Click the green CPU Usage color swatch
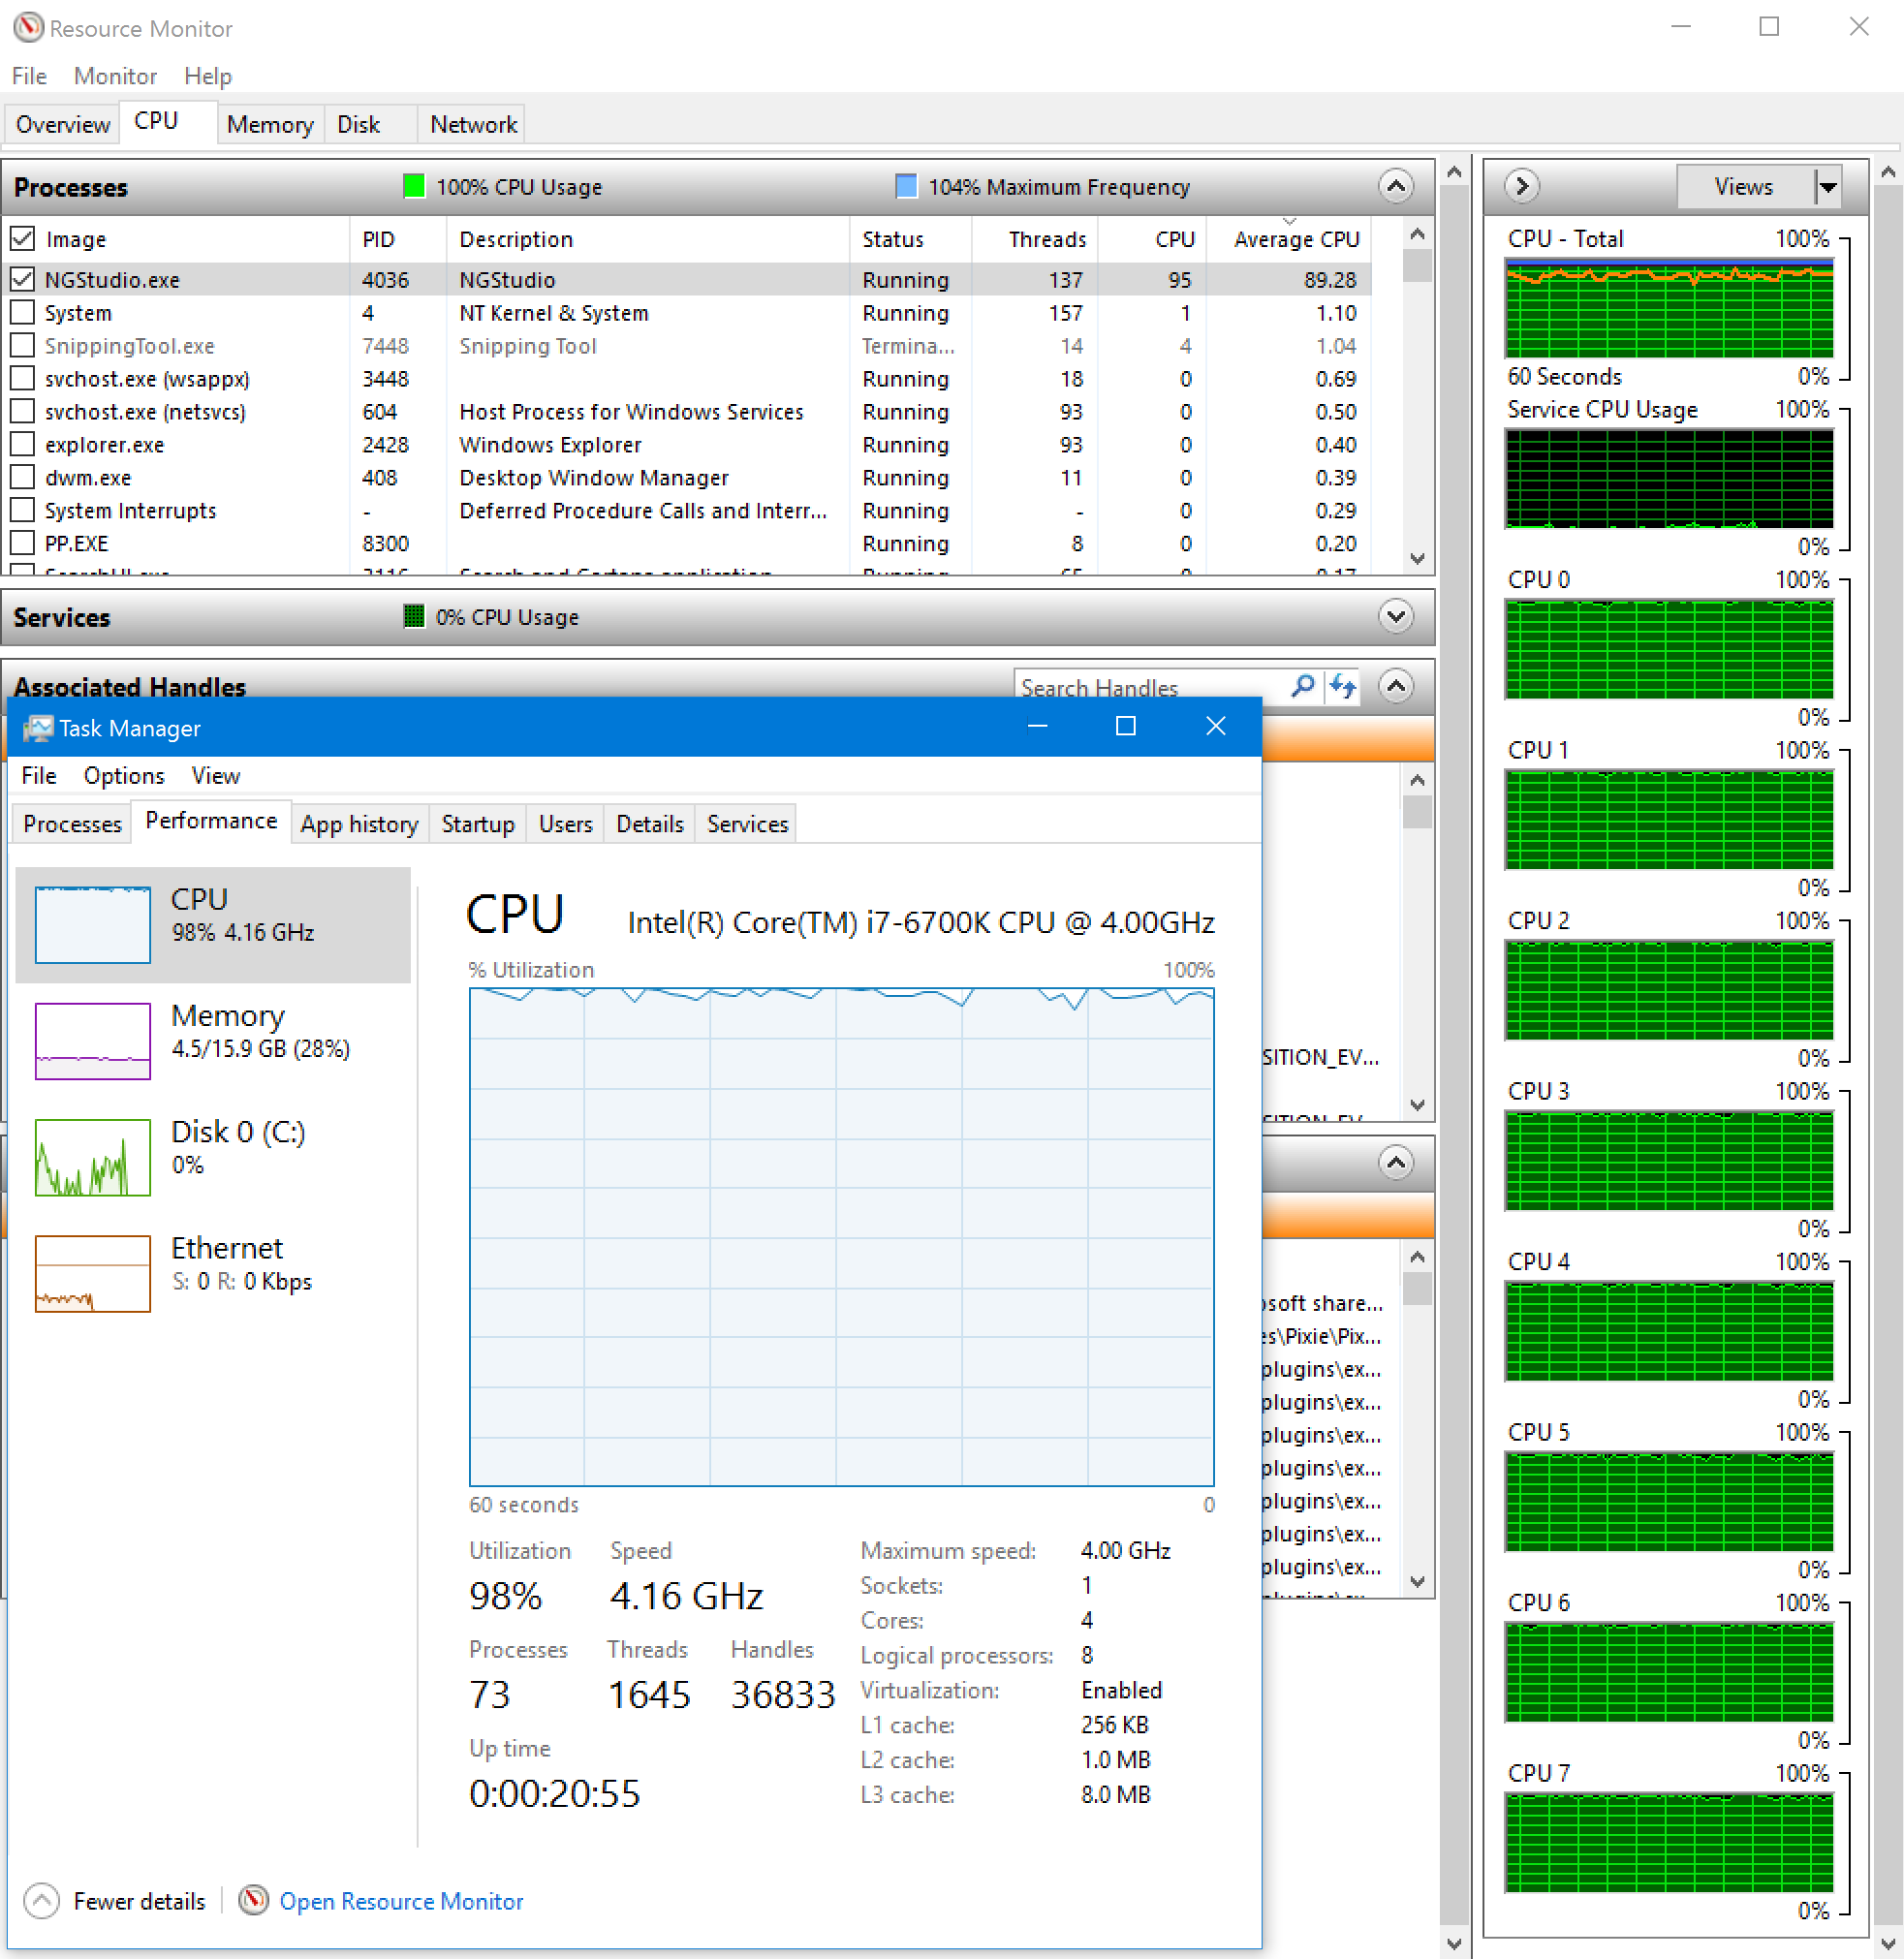The height and width of the screenshot is (1959, 1904). coord(414,186)
